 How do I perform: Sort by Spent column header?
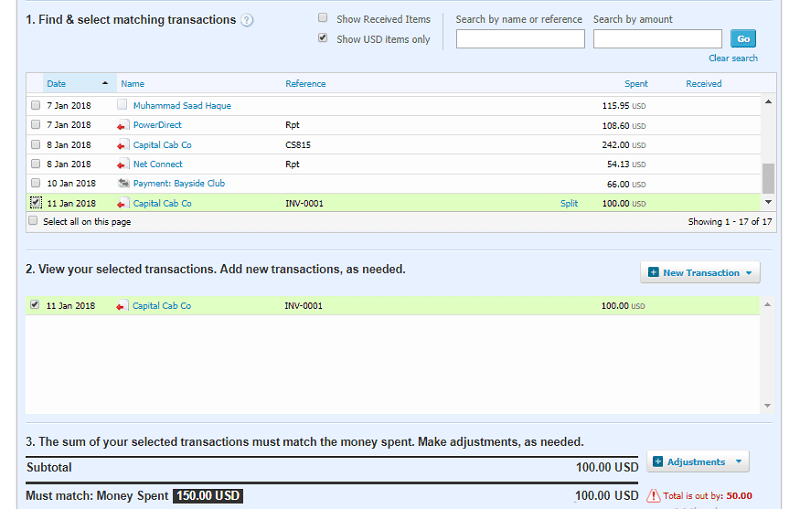[636, 84]
